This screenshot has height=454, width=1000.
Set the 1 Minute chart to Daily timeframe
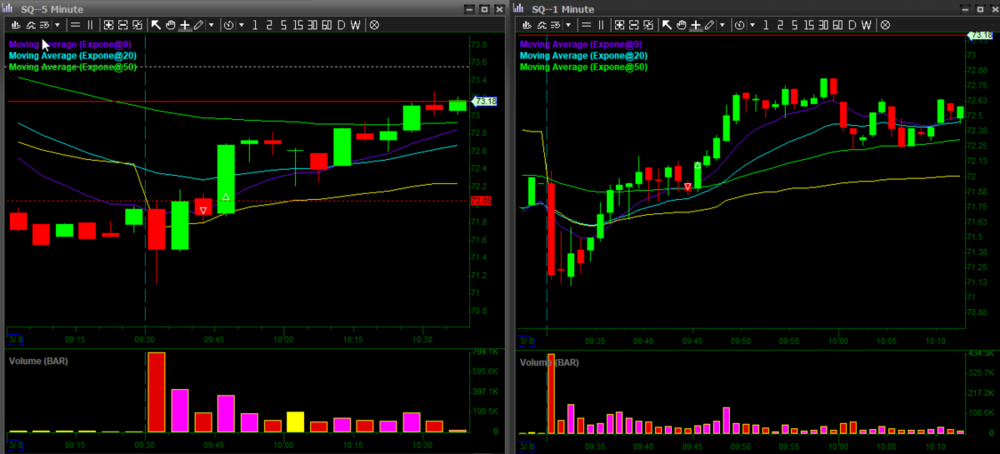click(852, 24)
